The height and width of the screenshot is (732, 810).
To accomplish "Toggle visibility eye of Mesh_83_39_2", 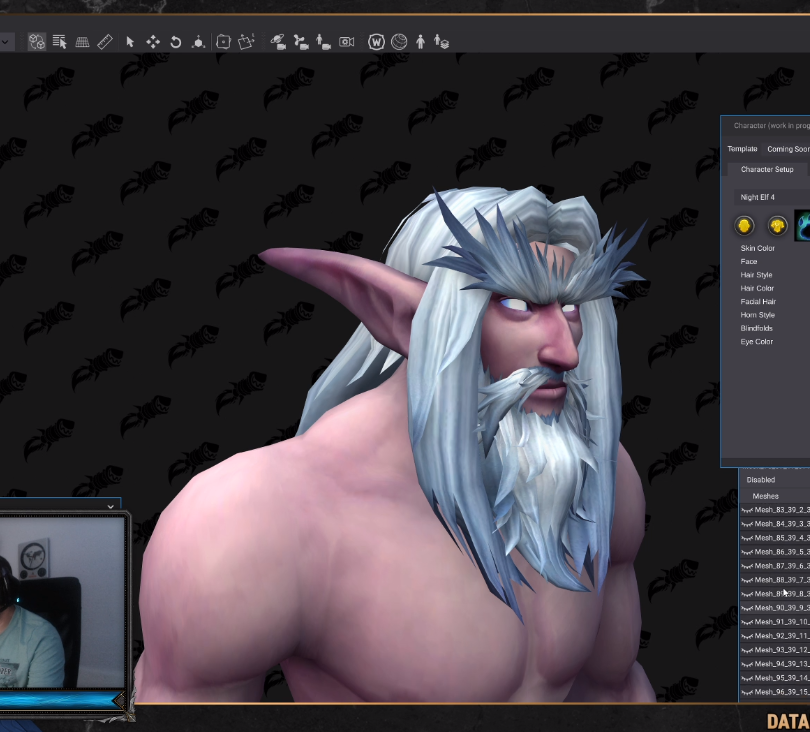I will pos(746,510).
